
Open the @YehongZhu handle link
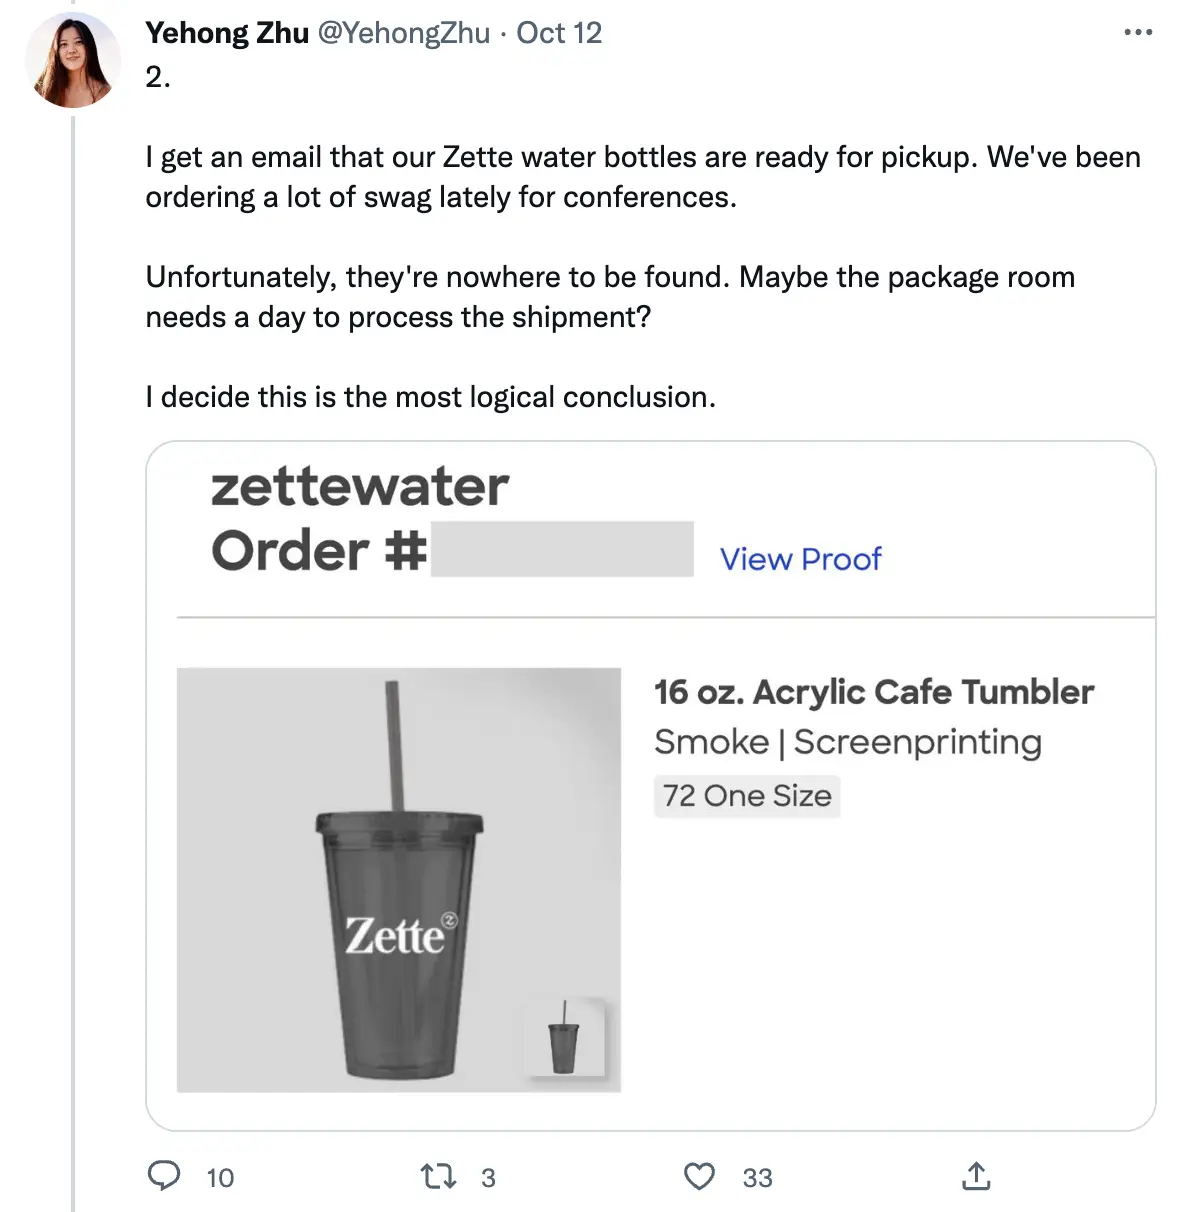pyautogui.click(x=404, y=33)
